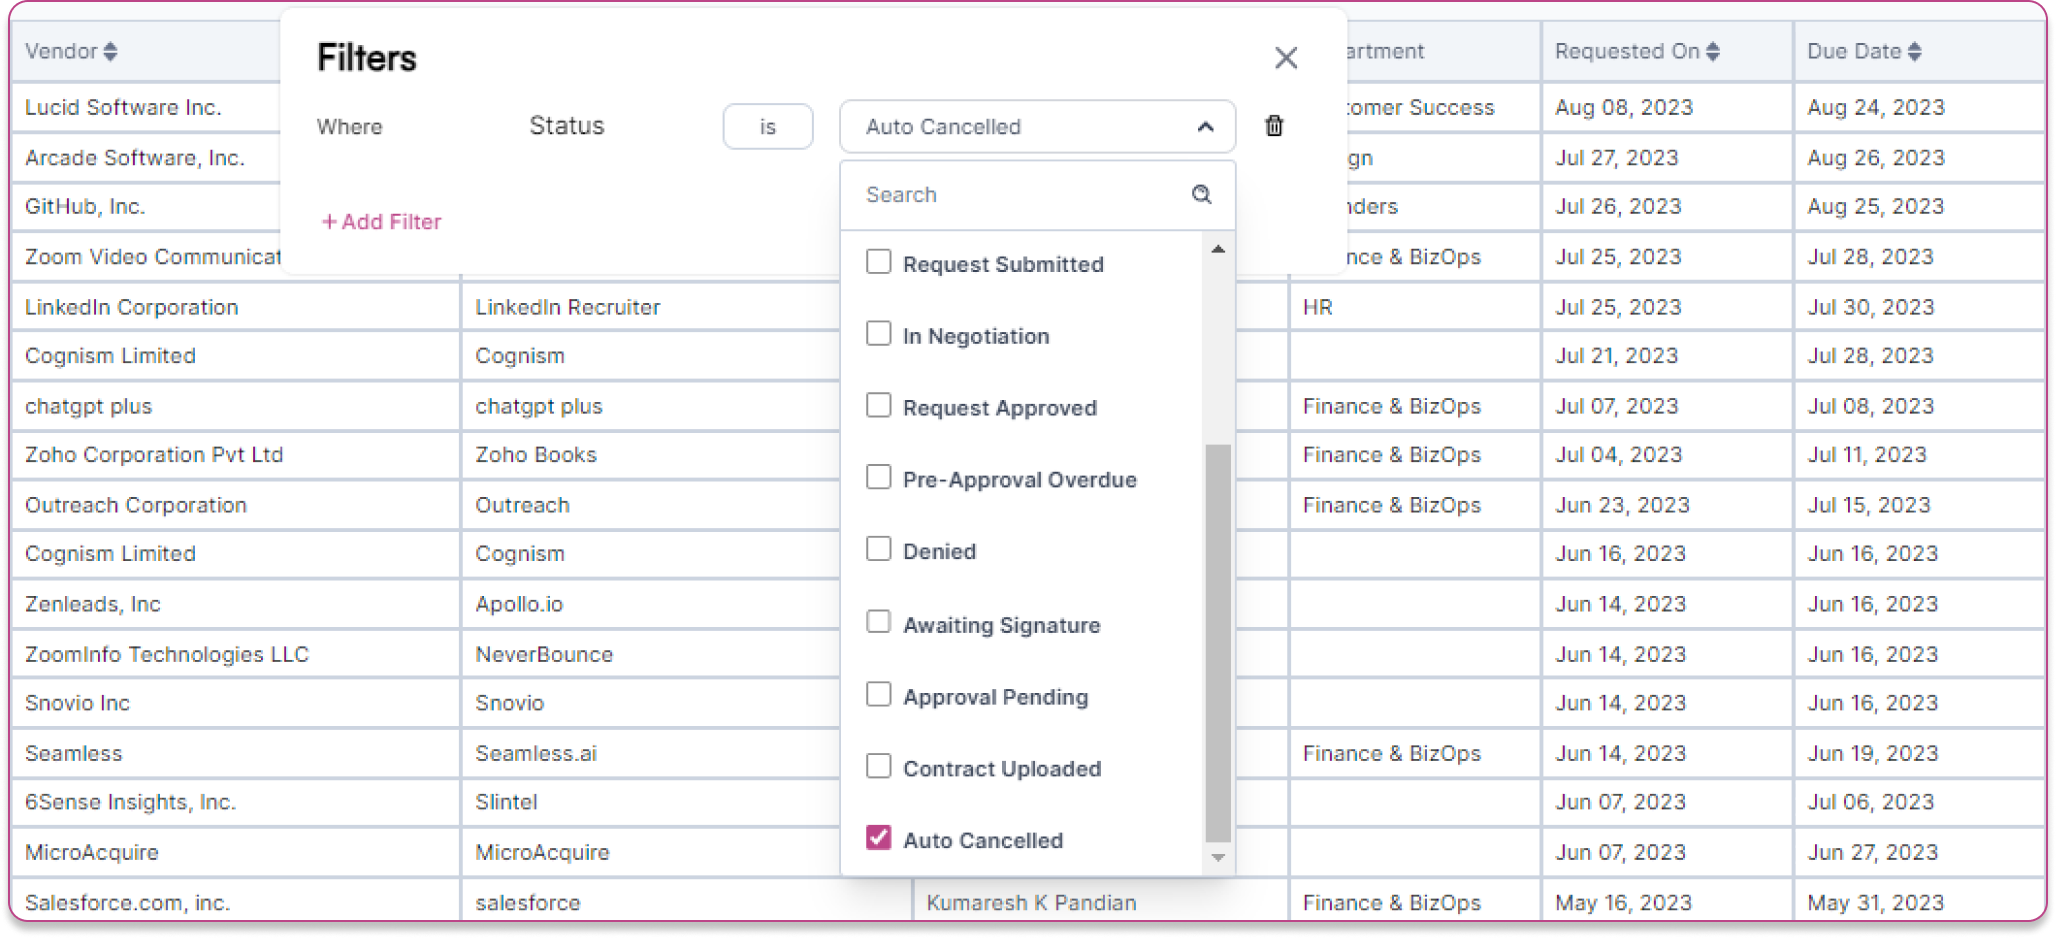Delete the Status filter with the trash icon
The height and width of the screenshot is (938, 2056).
[x=1274, y=126]
